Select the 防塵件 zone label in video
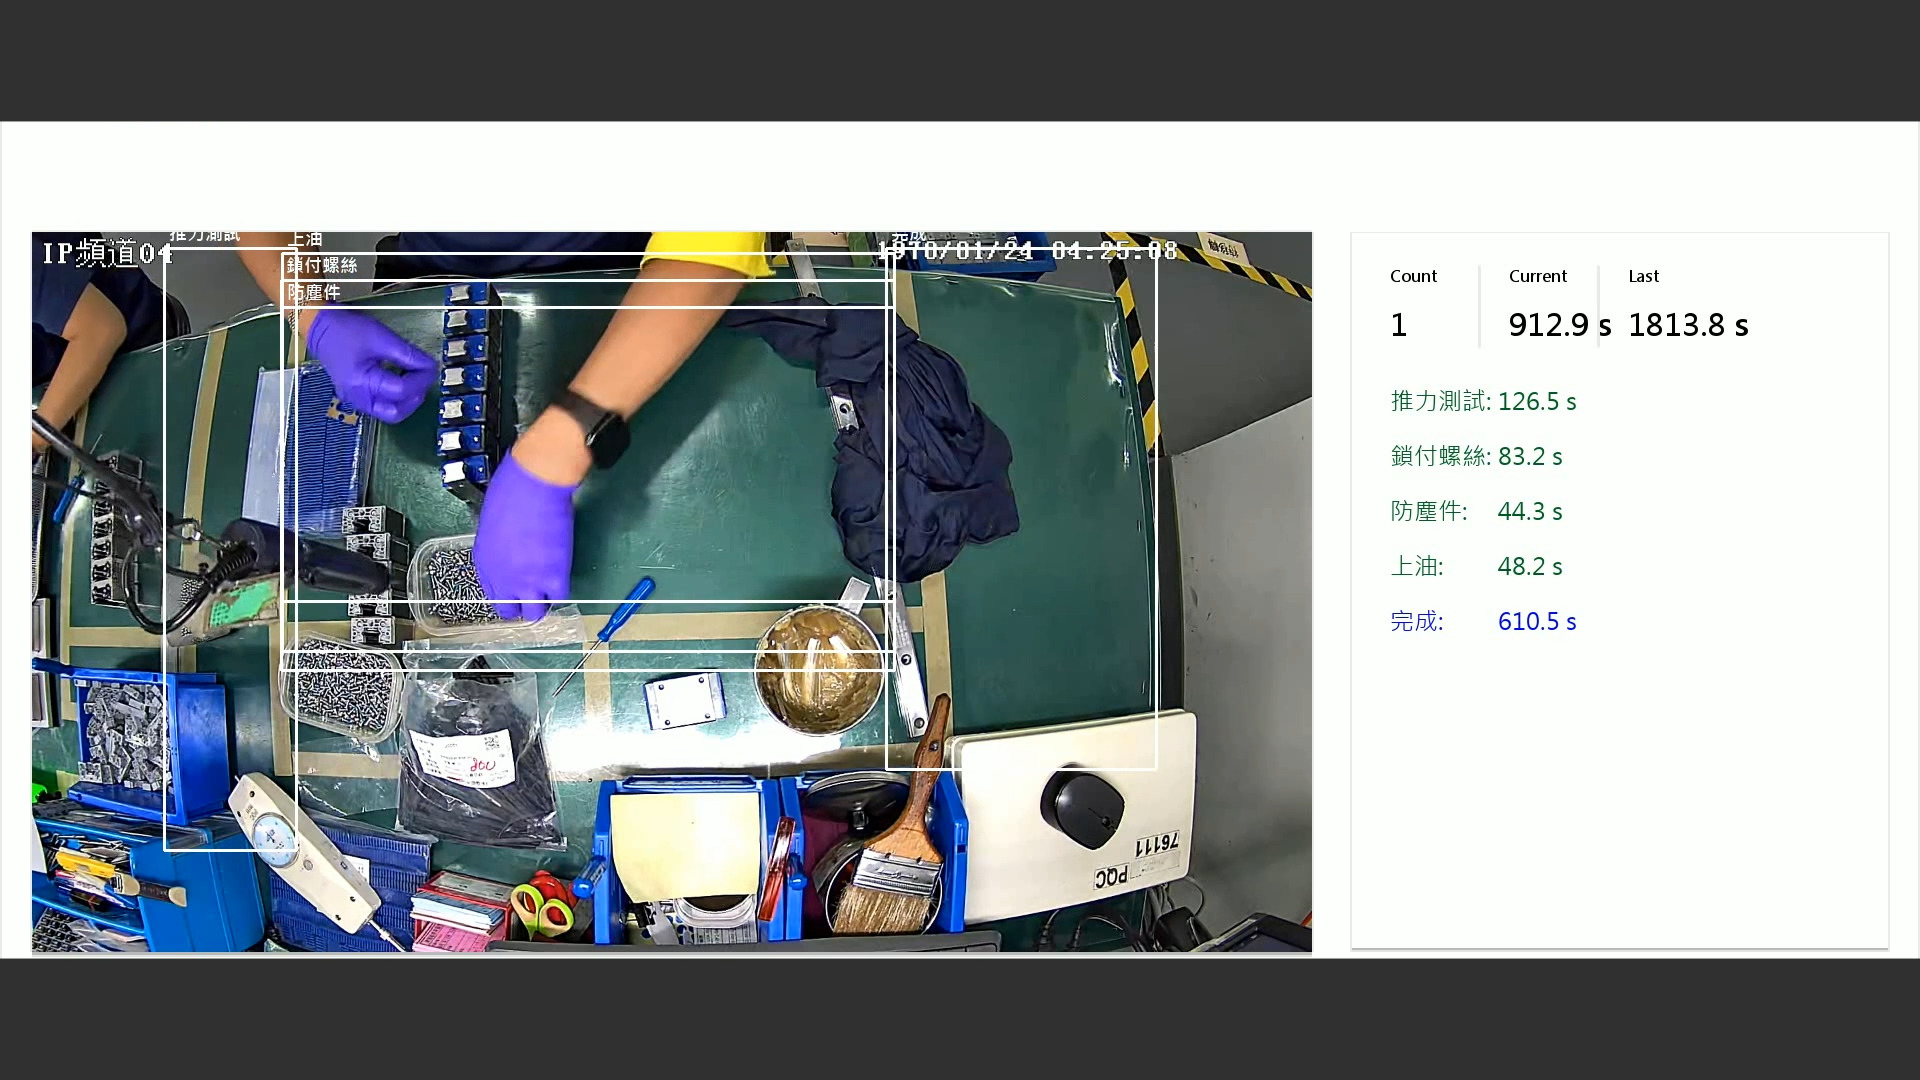Screen dimensions: 1920x1080 click(314, 292)
